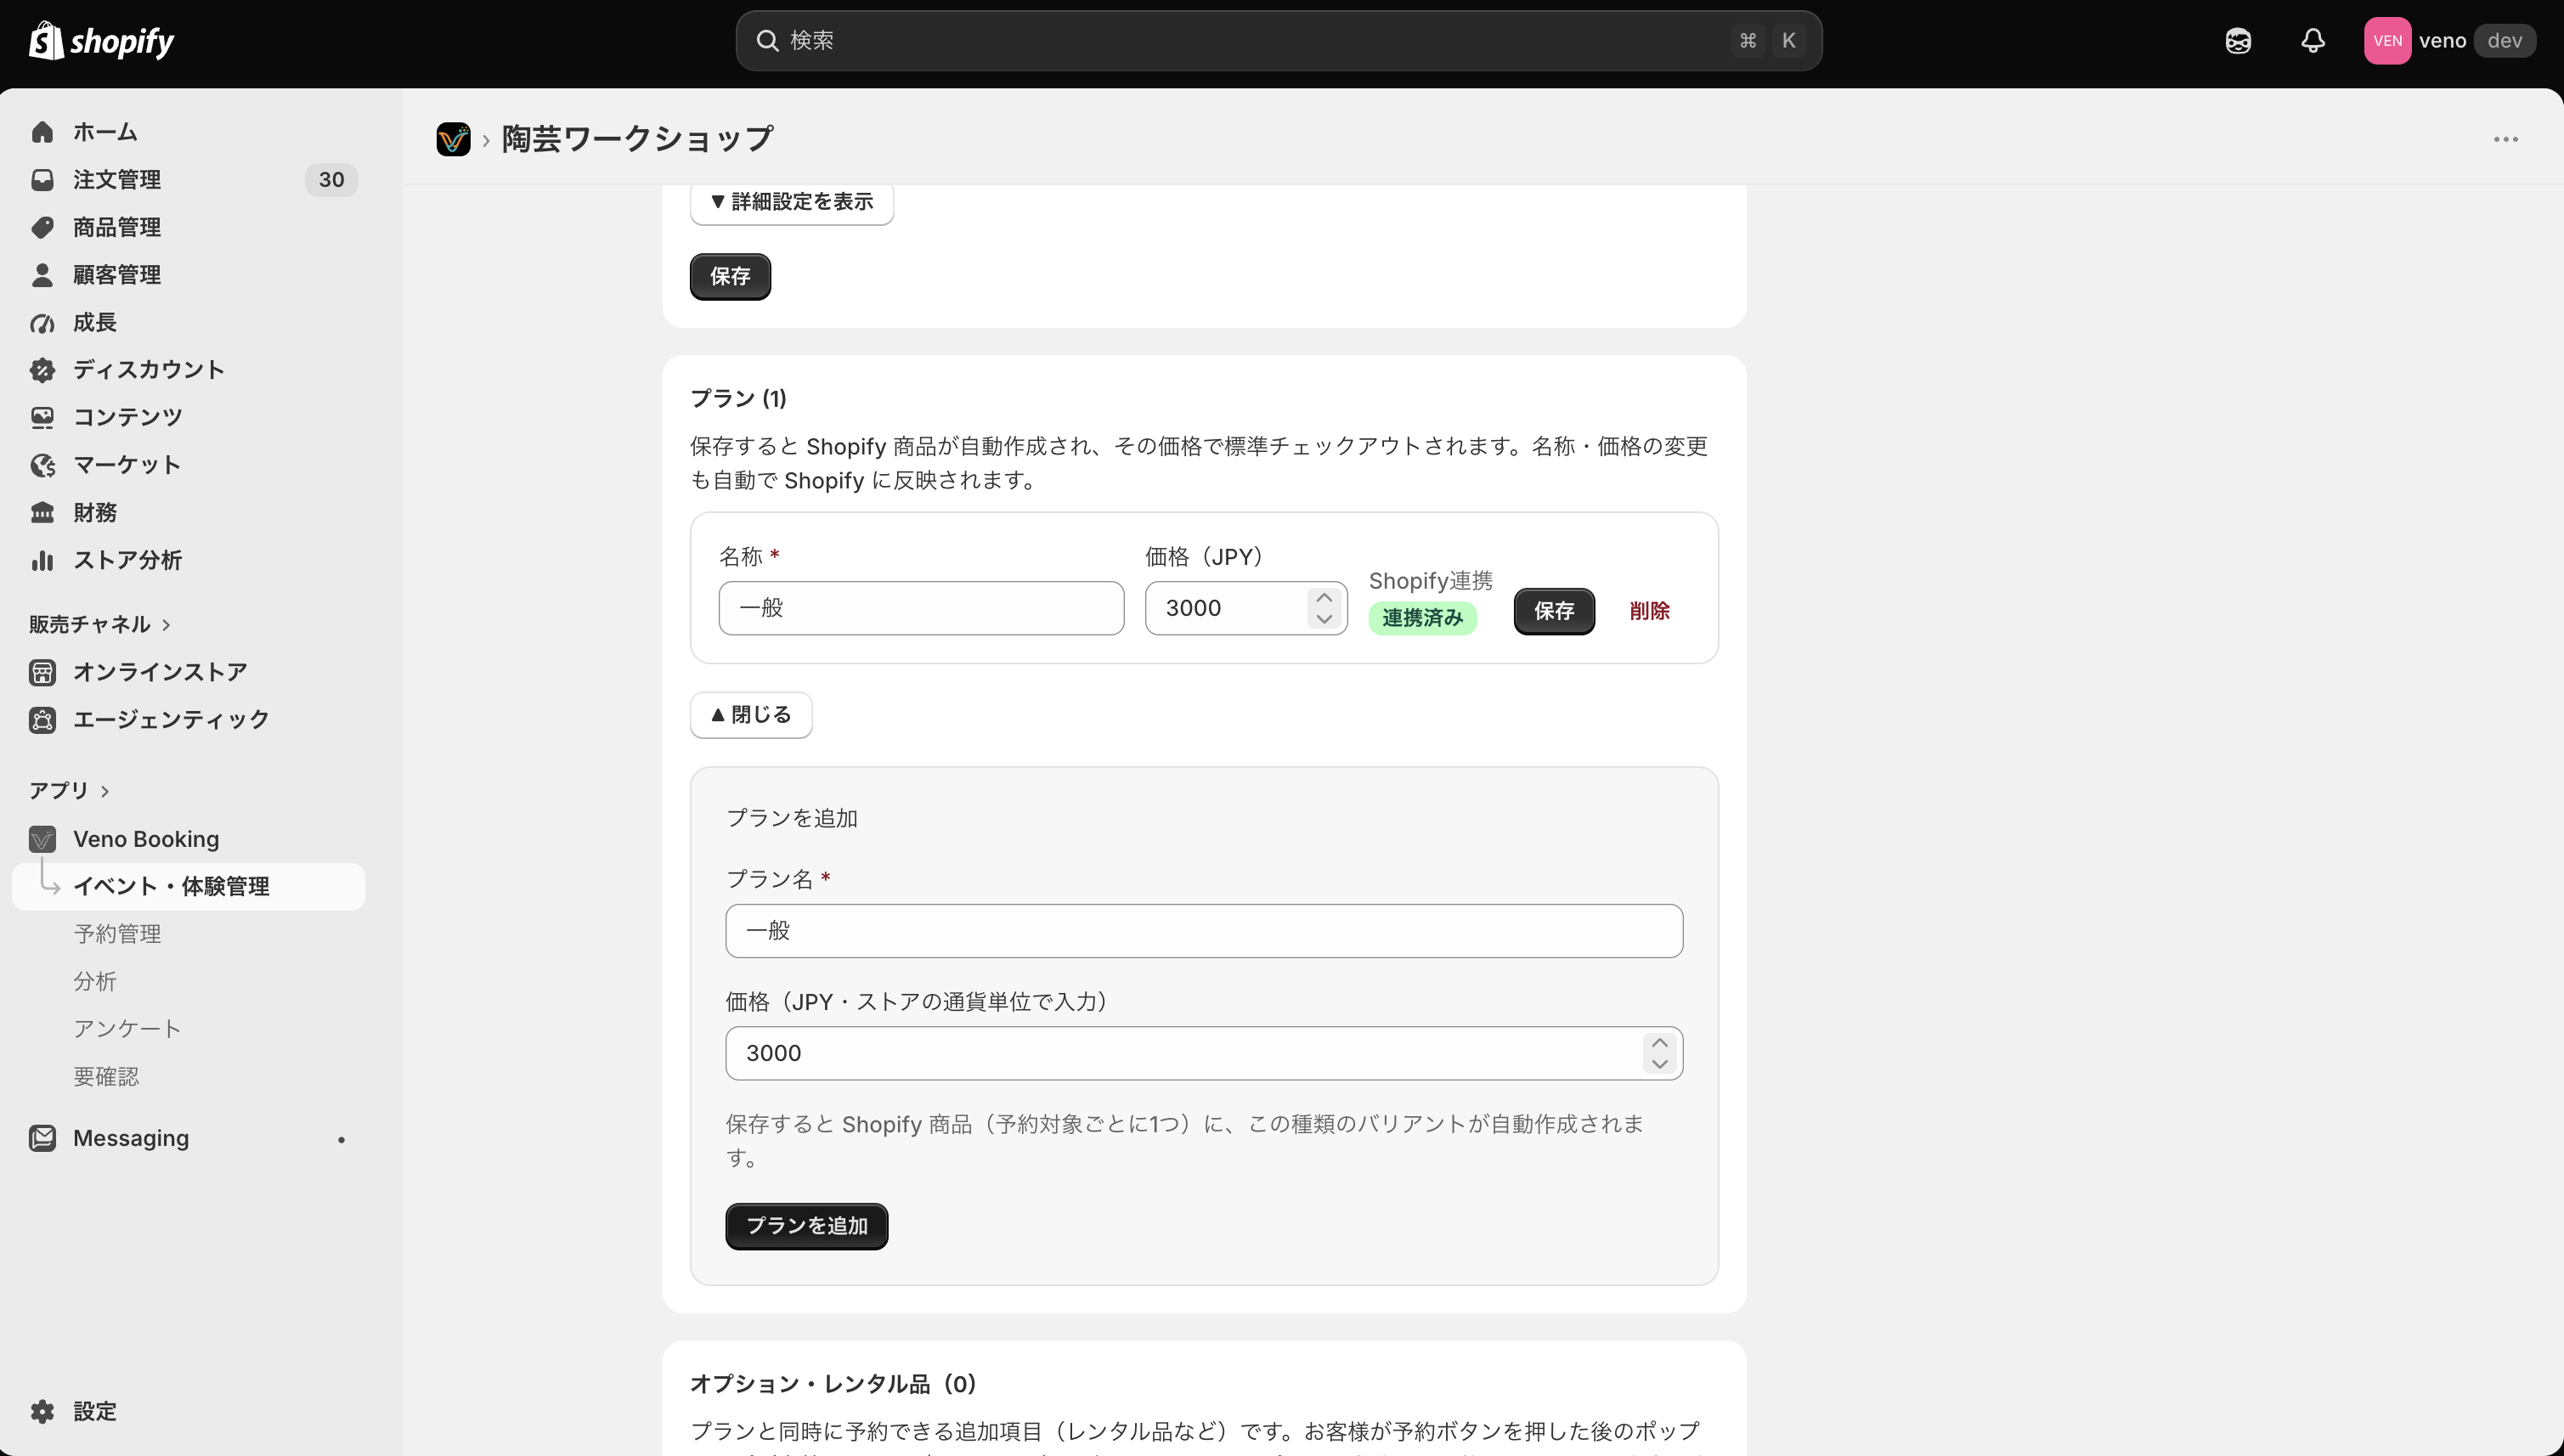Click the プランを追加 button
2564x1456 pixels.
click(806, 1226)
